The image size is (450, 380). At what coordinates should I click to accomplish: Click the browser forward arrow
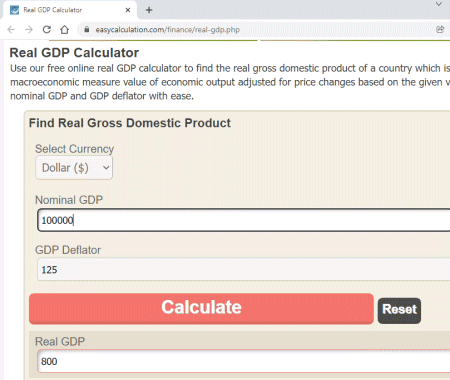coord(29,30)
